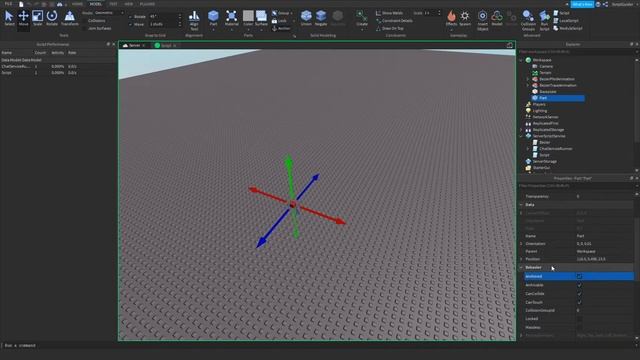Collapse the Workspace tree node
The width and height of the screenshot is (640, 360).
[x=521, y=60]
